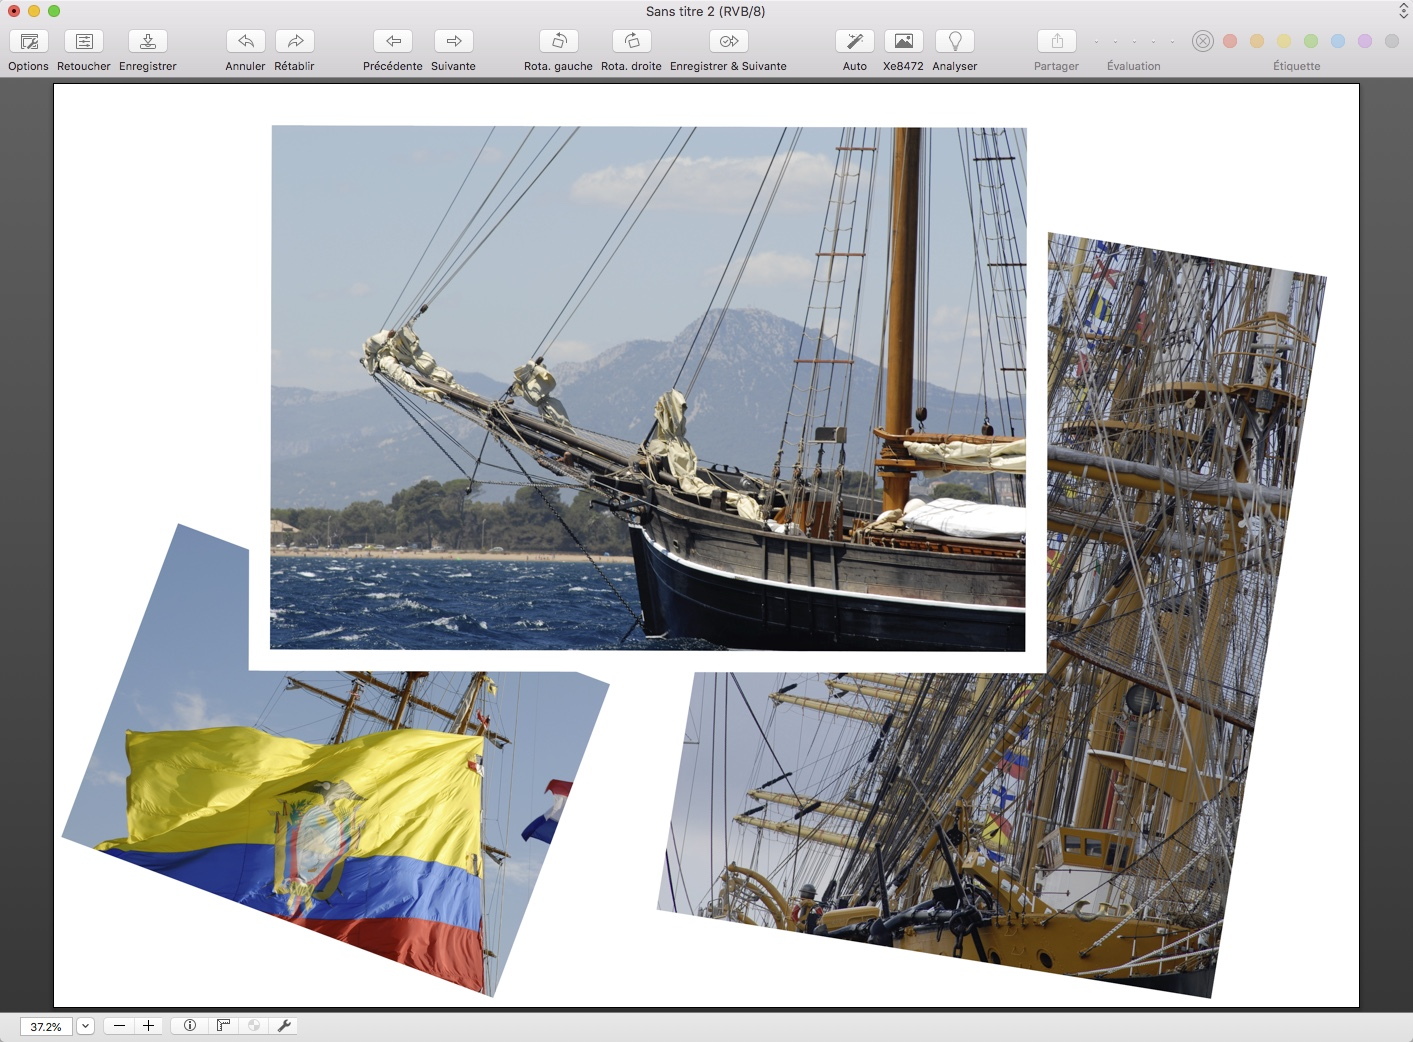Zoom out with the minus button
The height and width of the screenshot is (1042, 1413).
[119, 1025]
